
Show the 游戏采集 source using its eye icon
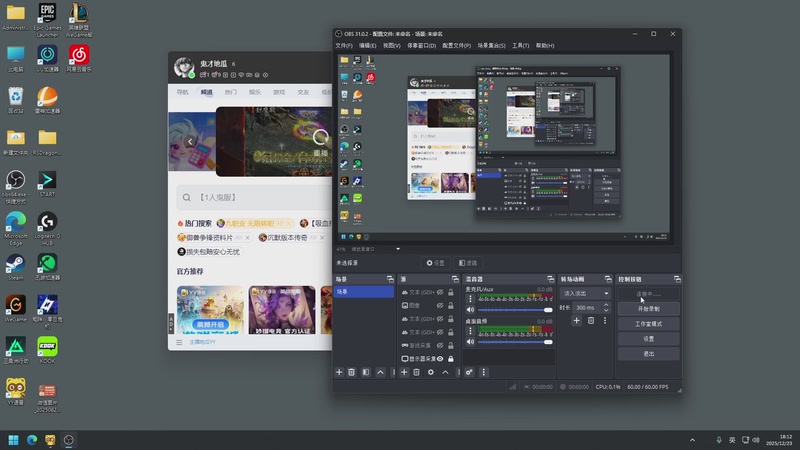440,345
